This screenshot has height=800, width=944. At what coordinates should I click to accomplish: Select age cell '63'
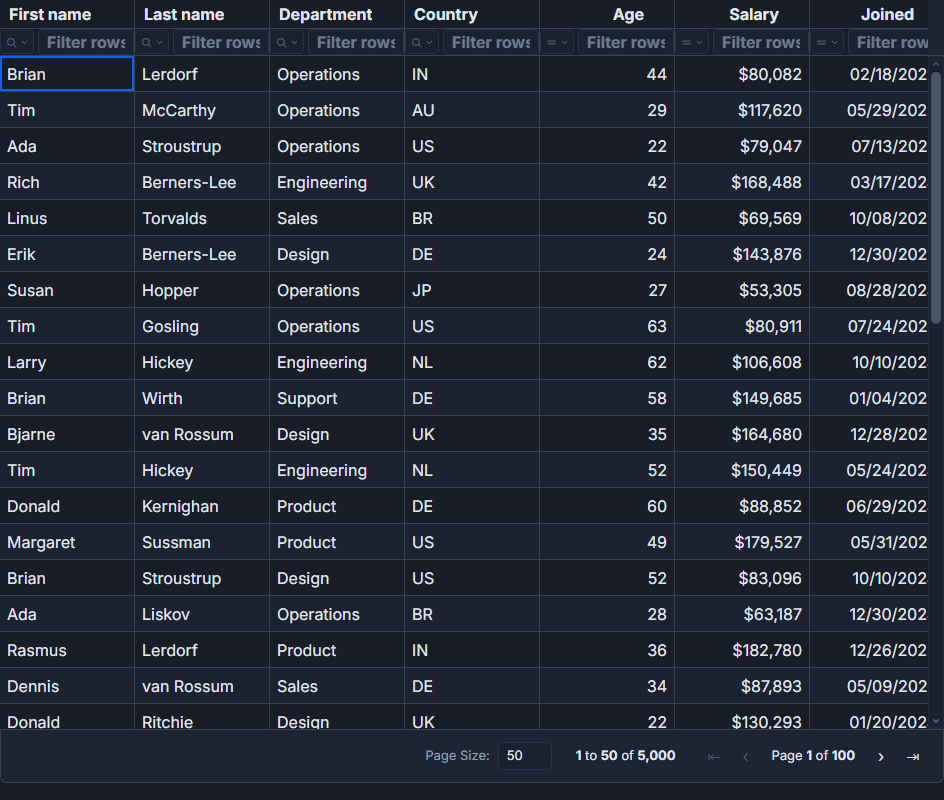[606, 326]
